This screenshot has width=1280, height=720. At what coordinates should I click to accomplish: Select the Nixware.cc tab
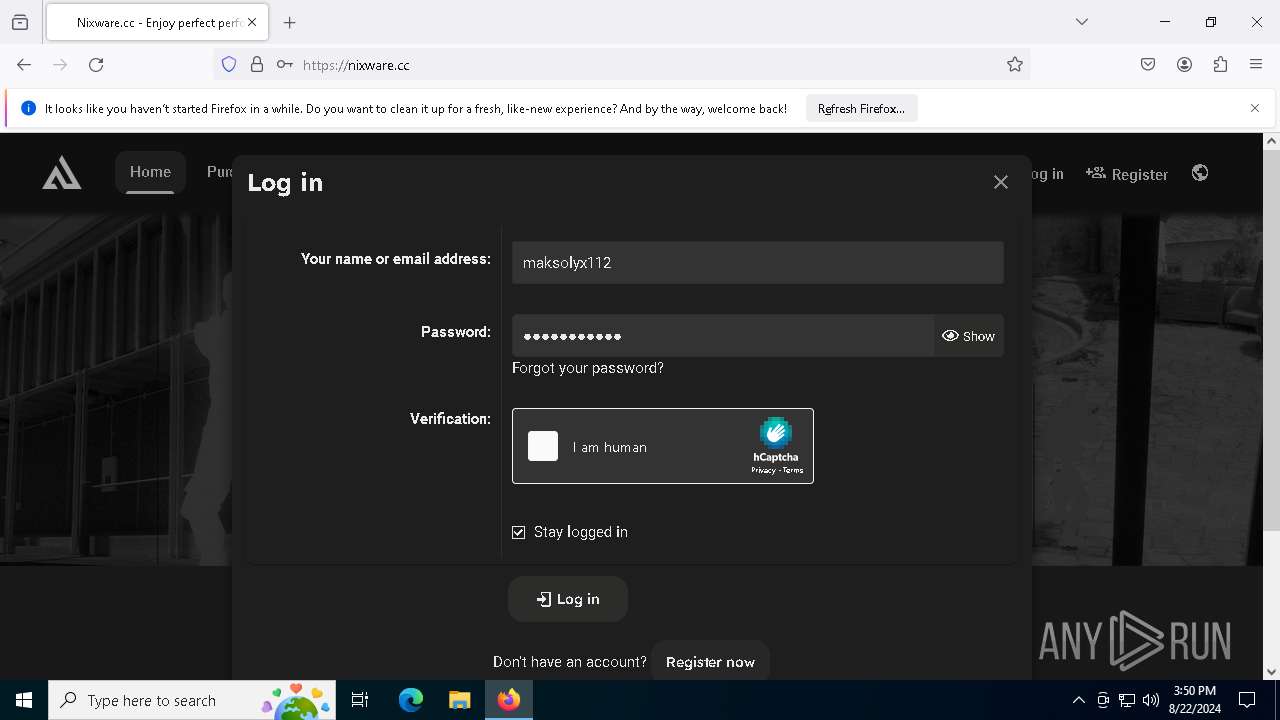156,22
